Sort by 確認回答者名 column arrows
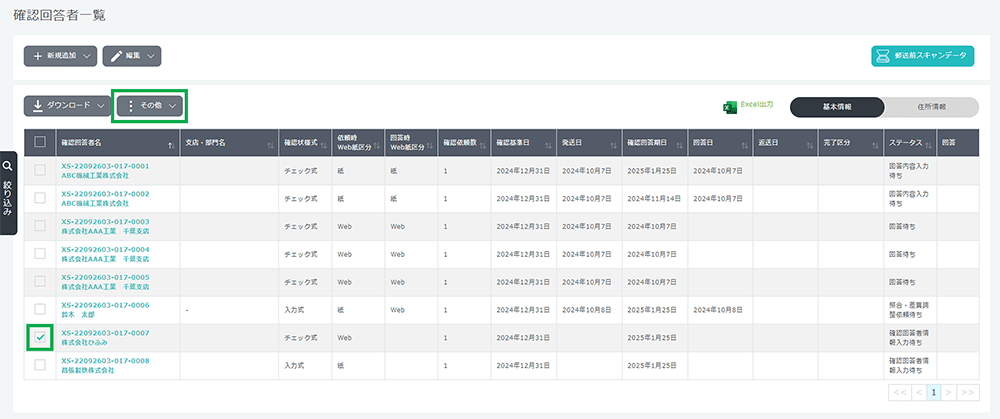1000x419 pixels. (x=172, y=144)
